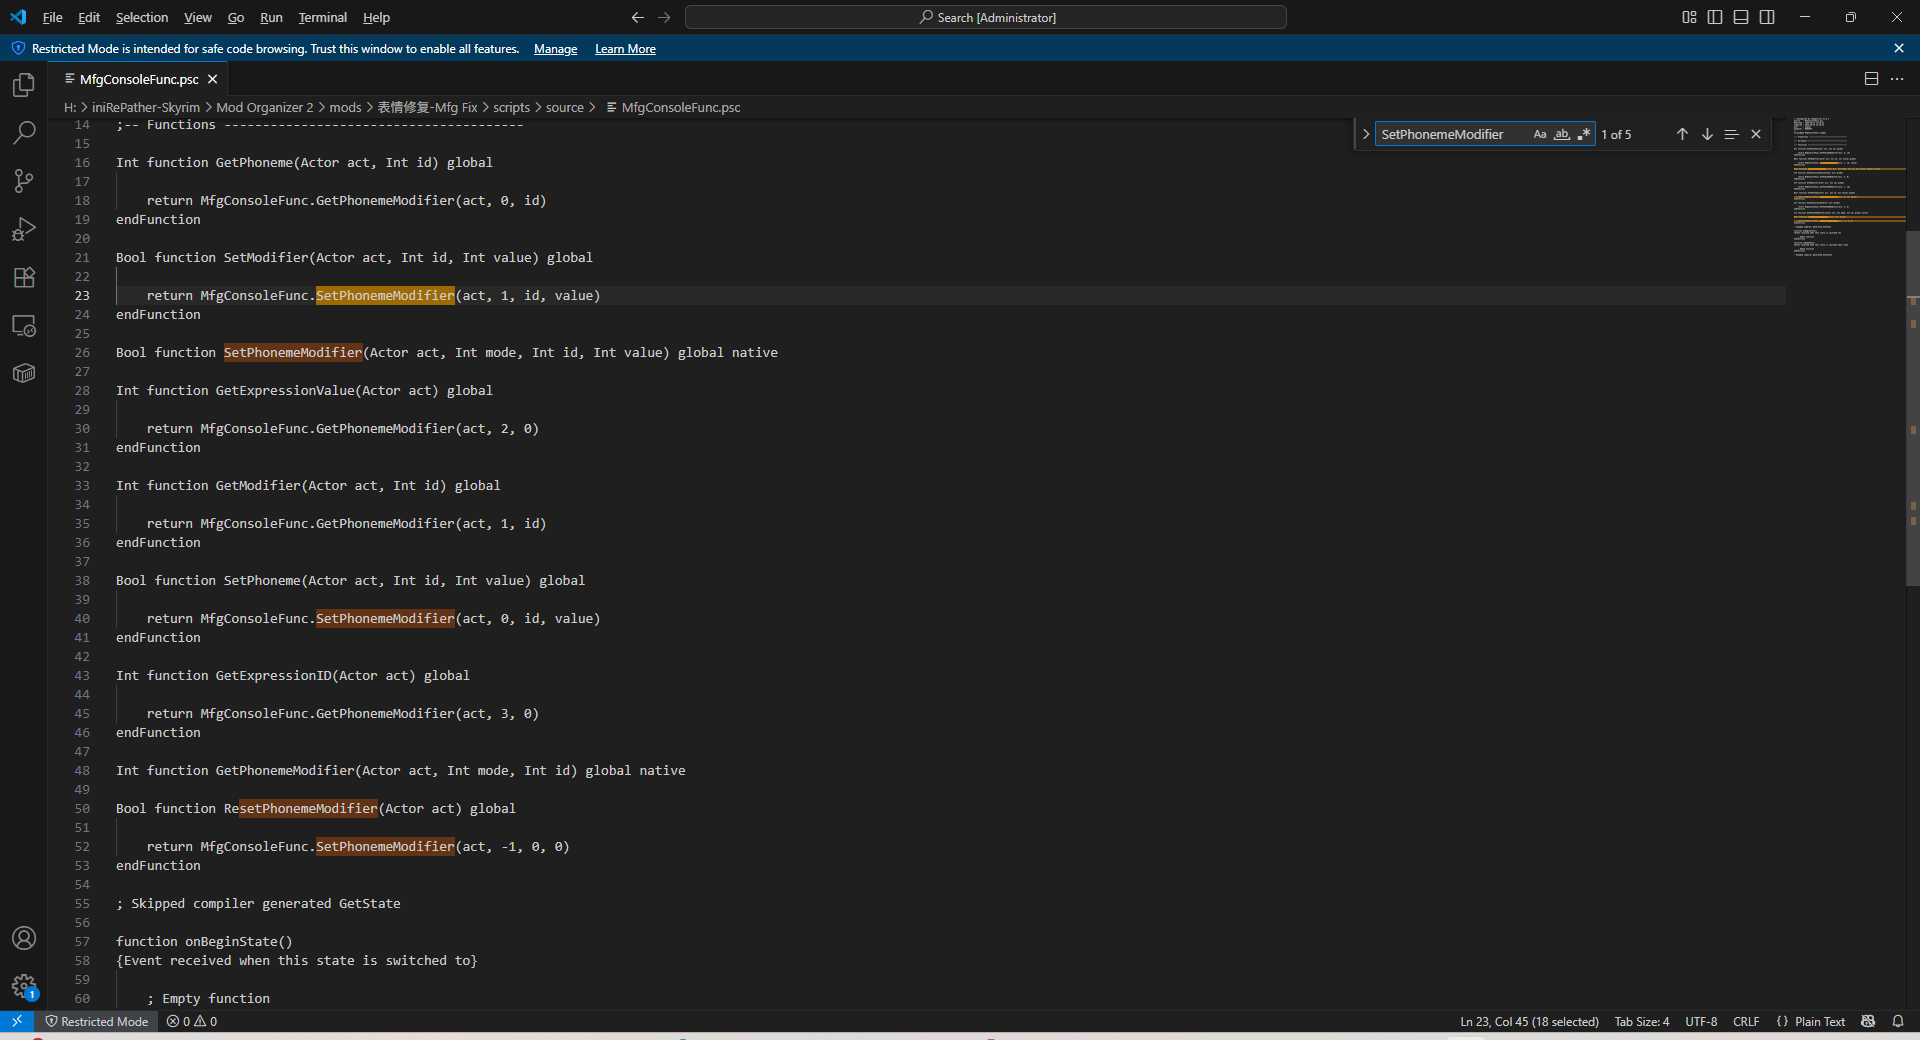Expand the Replace row in find widget
This screenshot has width=1920, height=1040.
pyautogui.click(x=1366, y=134)
